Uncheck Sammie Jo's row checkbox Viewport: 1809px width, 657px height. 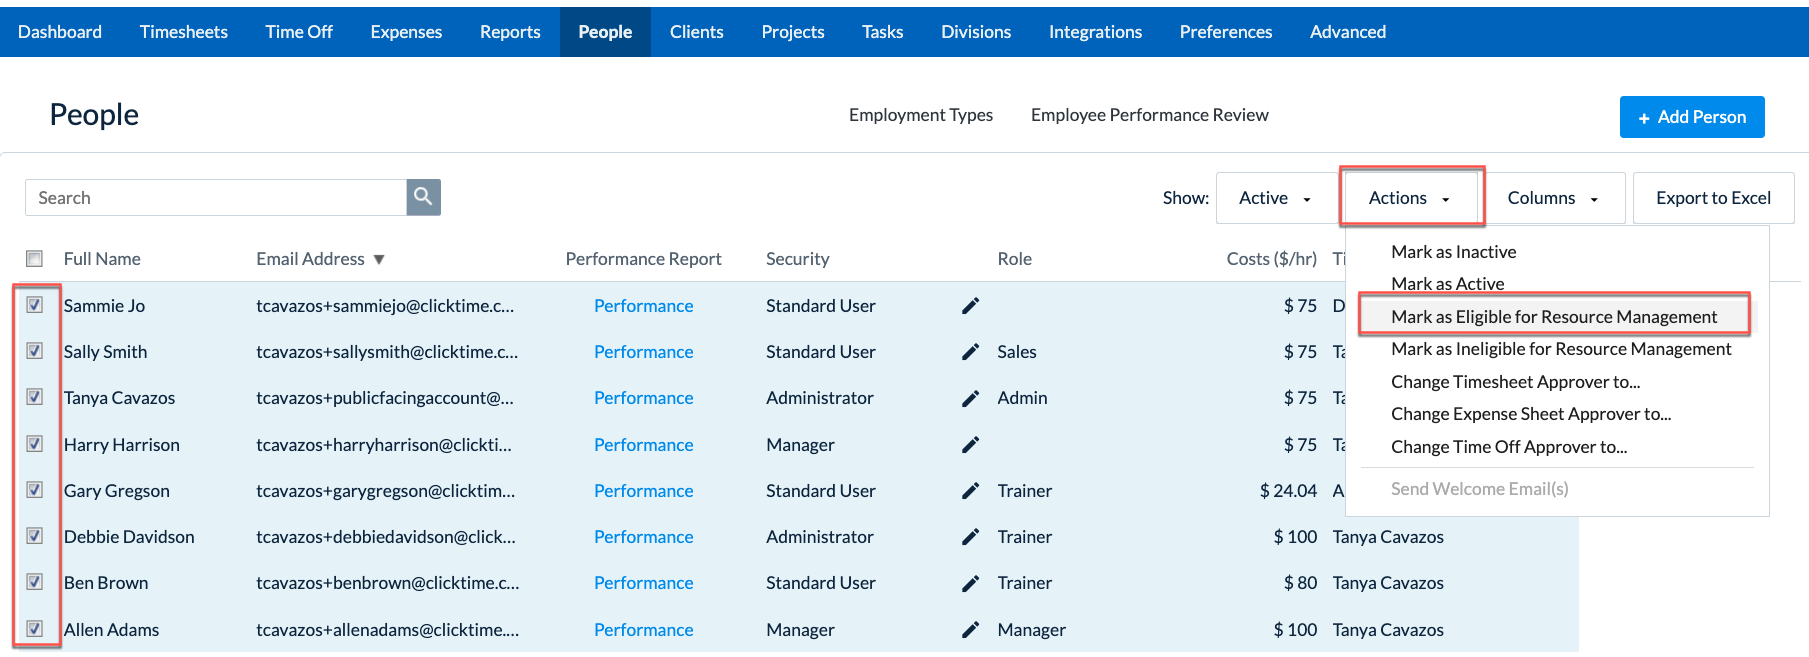coord(35,305)
